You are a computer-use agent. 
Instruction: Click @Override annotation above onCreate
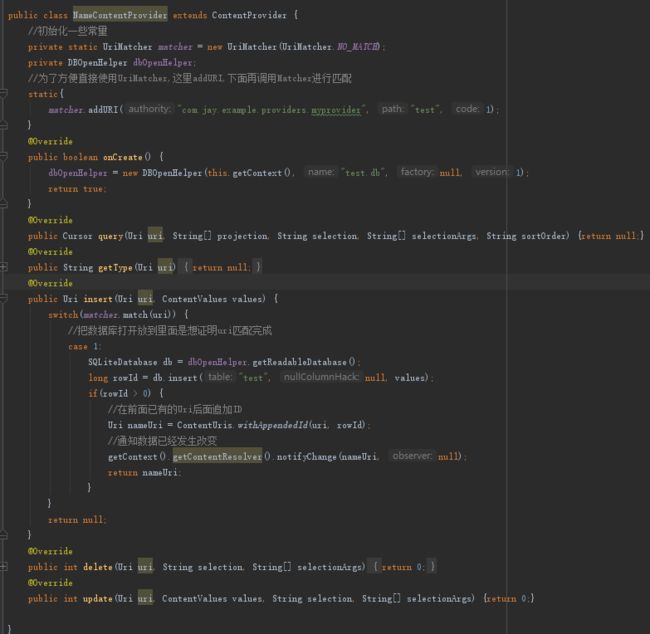point(50,141)
